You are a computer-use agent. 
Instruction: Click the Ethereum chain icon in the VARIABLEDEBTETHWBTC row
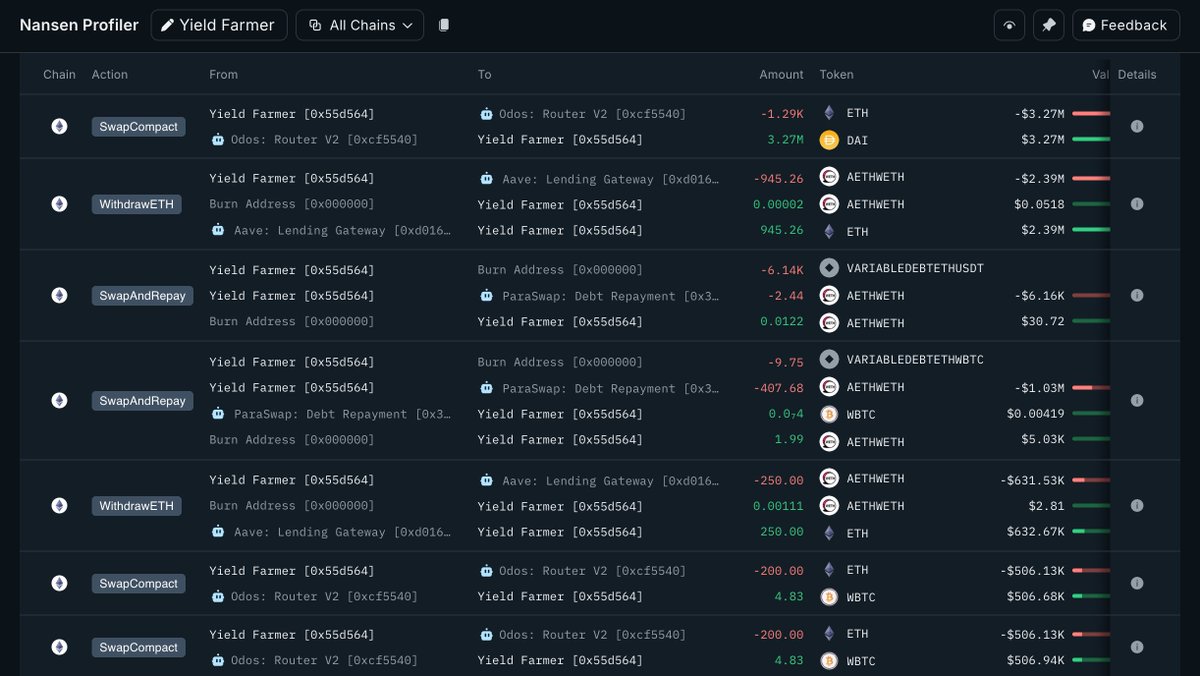tap(60, 400)
